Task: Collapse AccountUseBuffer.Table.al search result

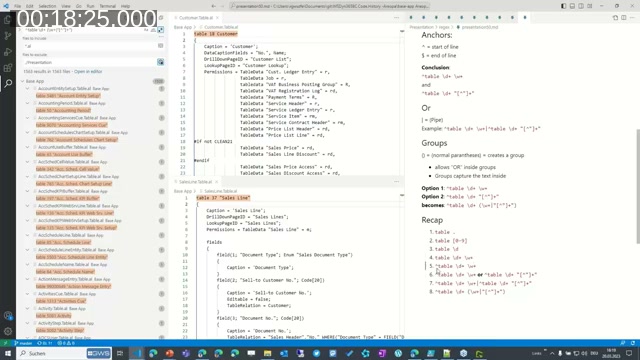Action: (28, 147)
